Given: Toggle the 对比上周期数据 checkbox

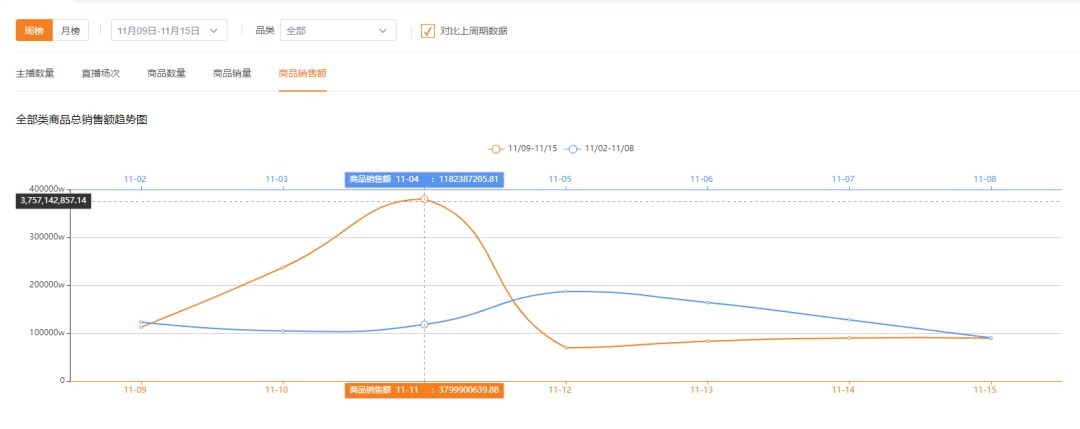Looking at the screenshot, I should (428, 31).
